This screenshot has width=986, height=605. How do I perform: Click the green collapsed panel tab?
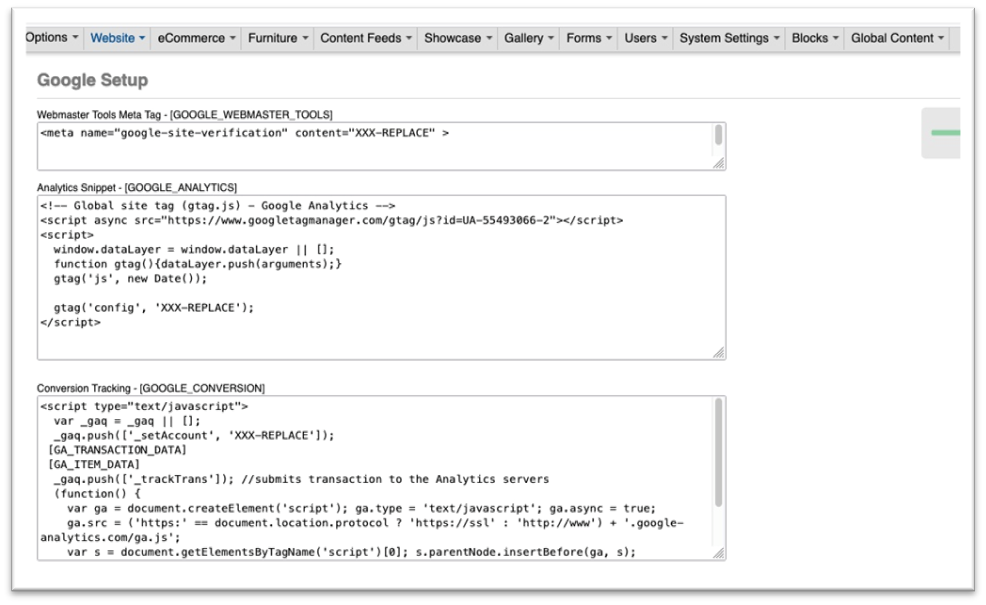[x=940, y=133]
